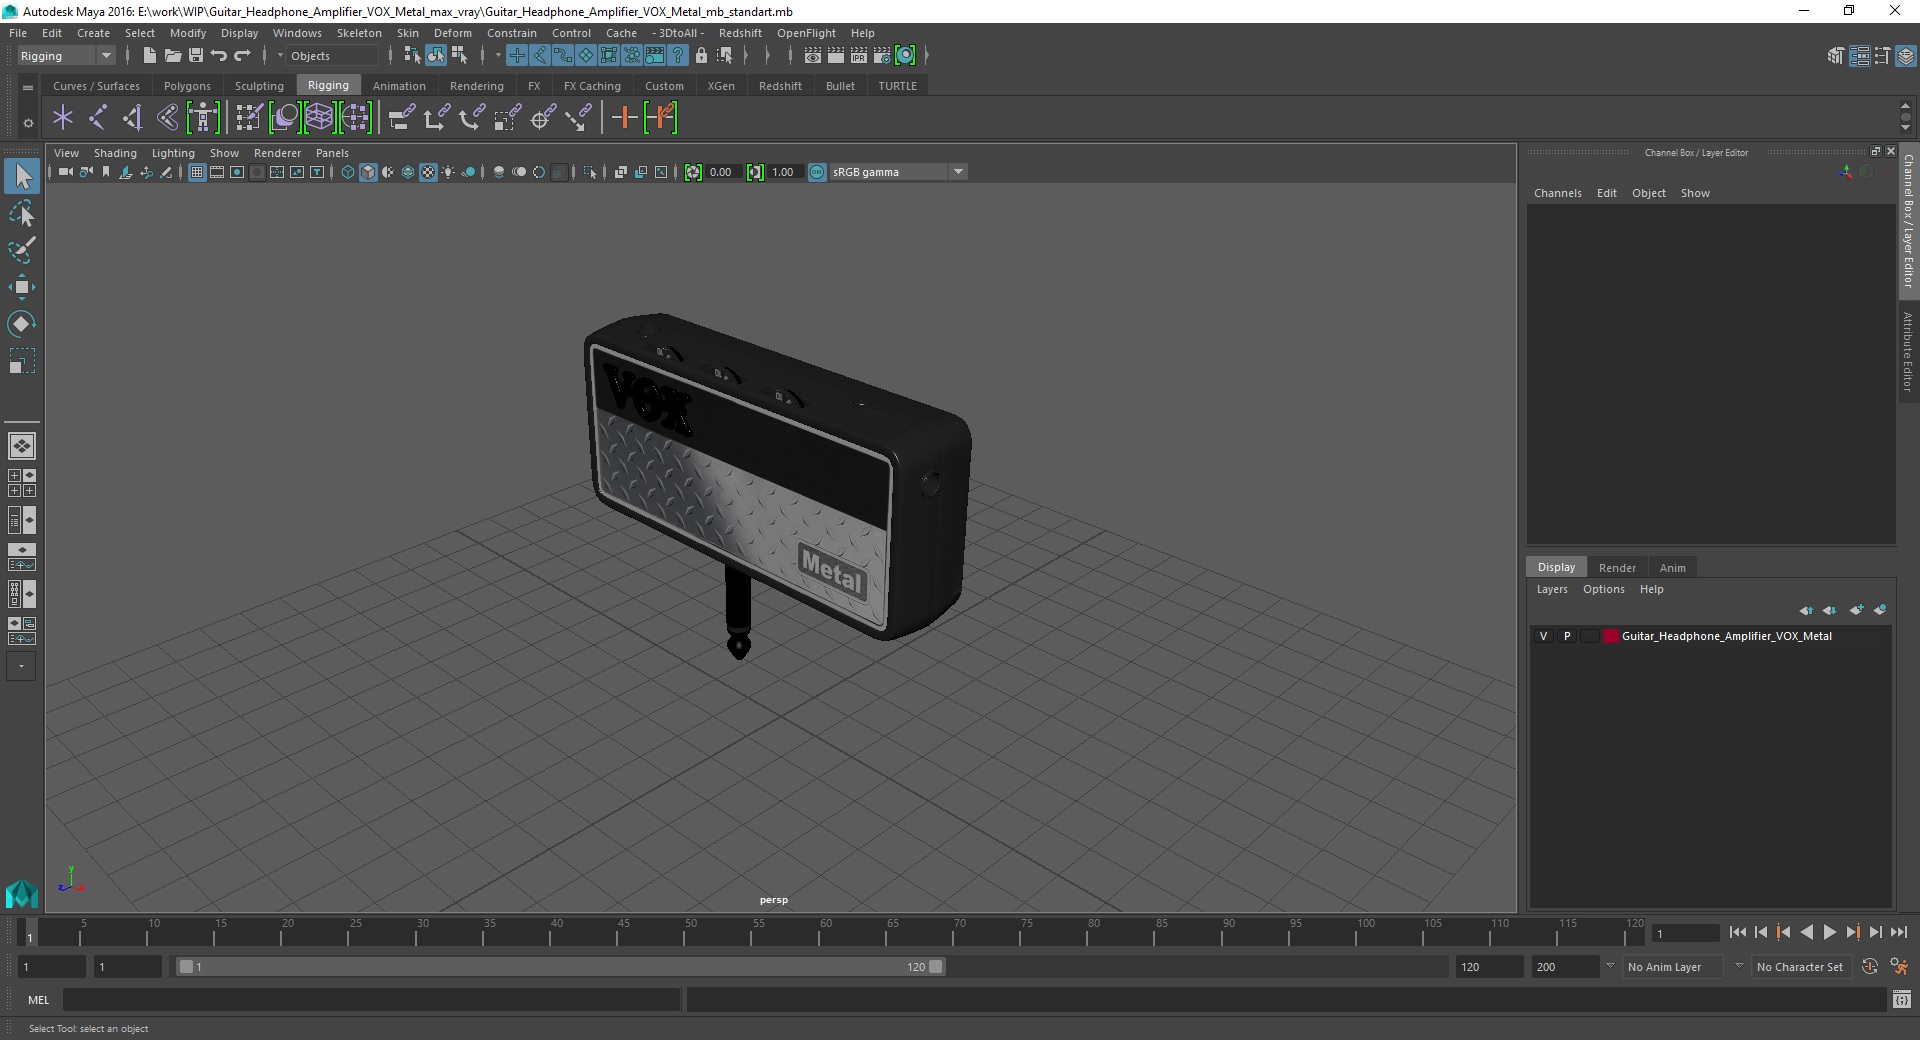Choose the Scale tool in toolbox

22,361
